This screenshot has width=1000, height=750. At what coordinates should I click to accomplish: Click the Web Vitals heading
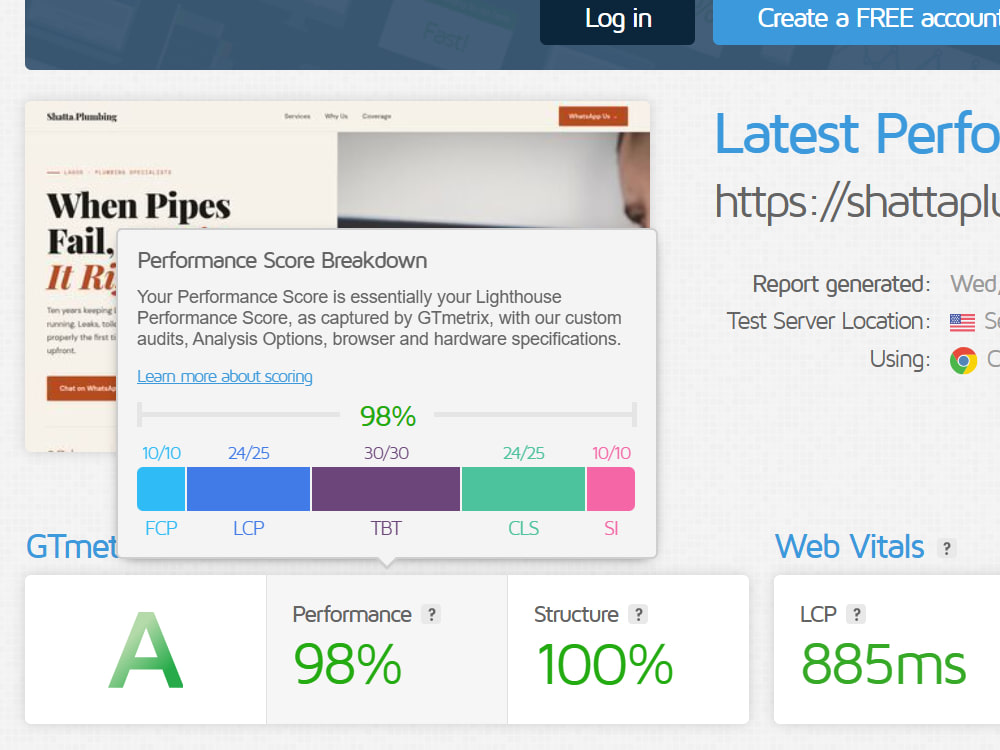tap(849, 547)
